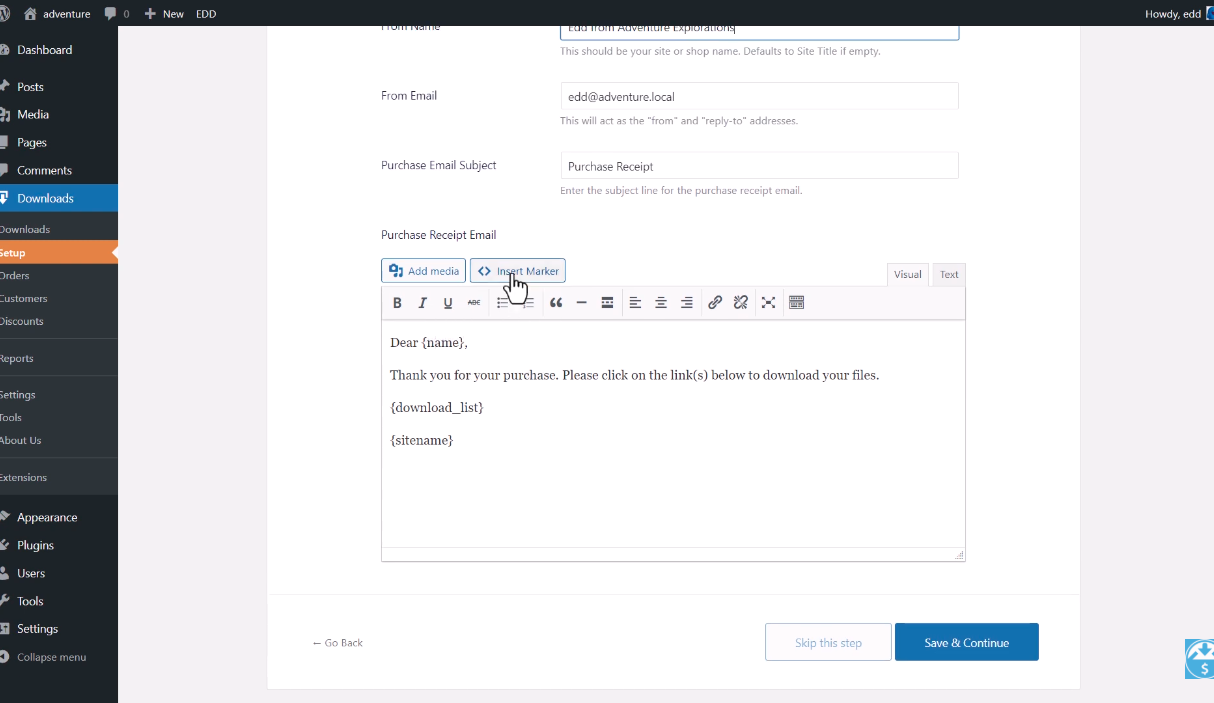Click into the Purchase Email Subject field
Screen dimensions: 1214x703
click(x=759, y=166)
